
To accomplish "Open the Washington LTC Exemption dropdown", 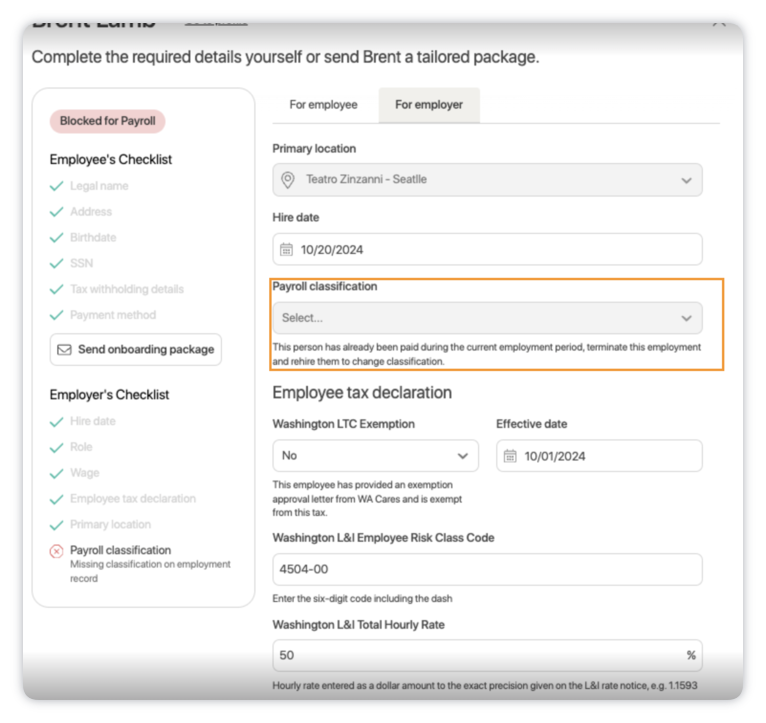I will 375,456.
